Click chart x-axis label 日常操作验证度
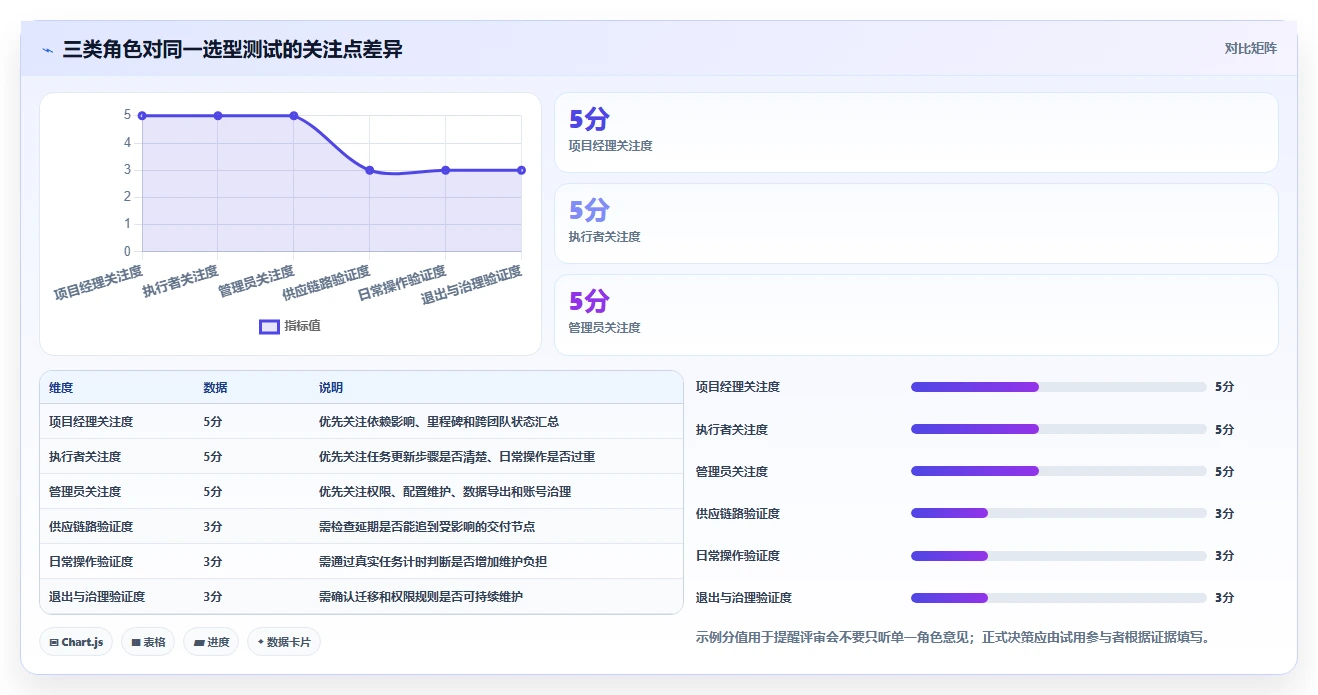Viewport: 1318px width, 695px height. [x=402, y=284]
